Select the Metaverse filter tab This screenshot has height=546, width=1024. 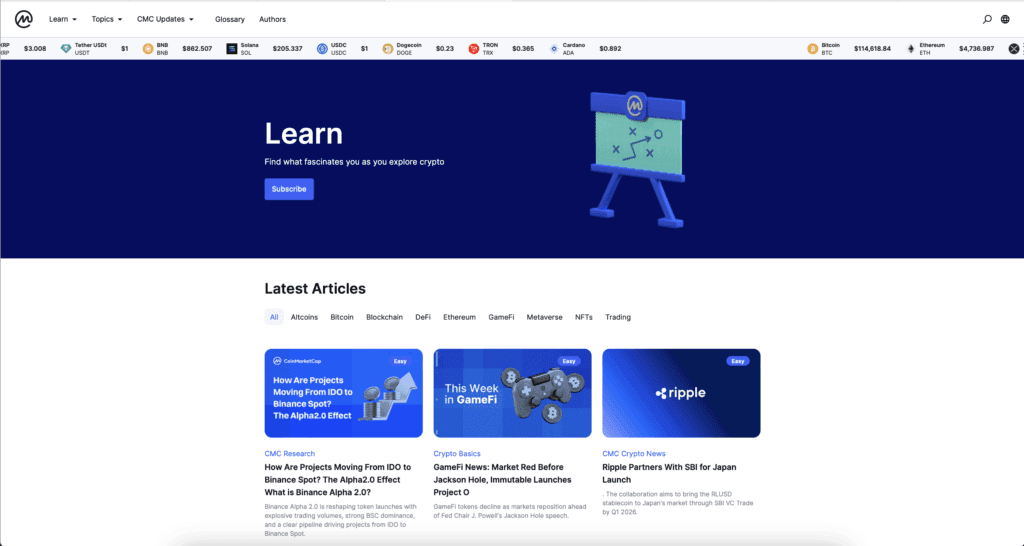544,317
